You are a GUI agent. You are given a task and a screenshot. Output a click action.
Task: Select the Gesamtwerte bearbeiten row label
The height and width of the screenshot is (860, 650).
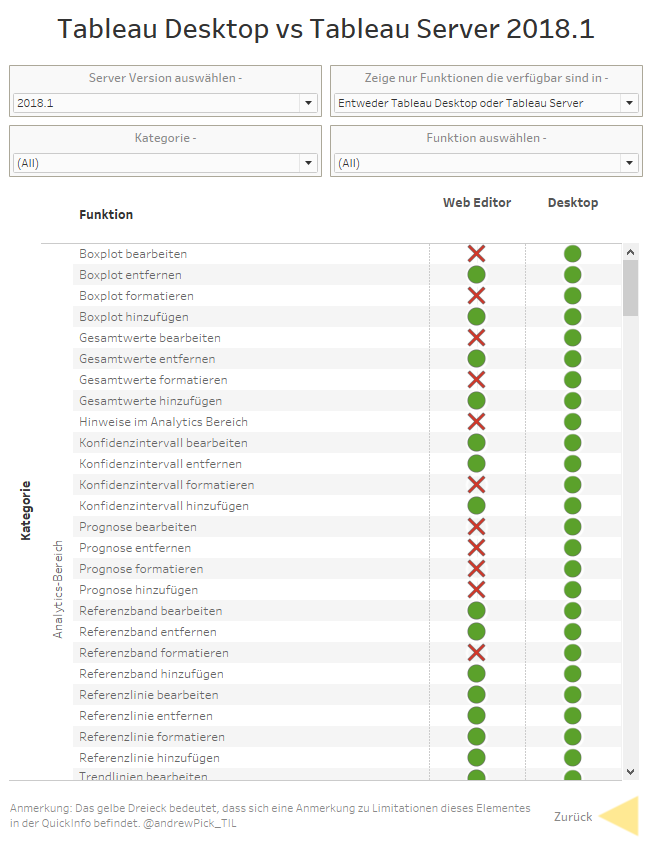point(150,338)
